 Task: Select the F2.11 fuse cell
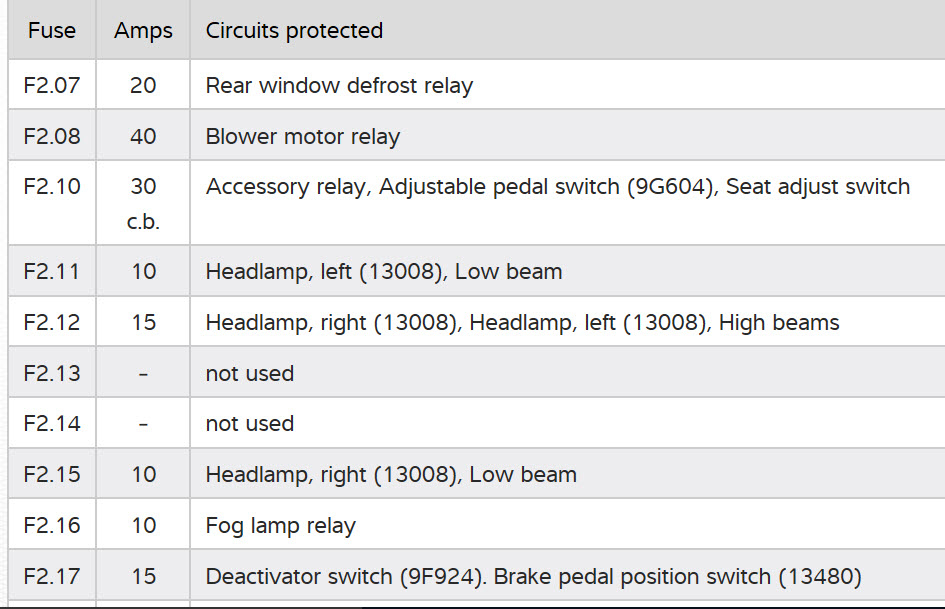(x=52, y=272)
